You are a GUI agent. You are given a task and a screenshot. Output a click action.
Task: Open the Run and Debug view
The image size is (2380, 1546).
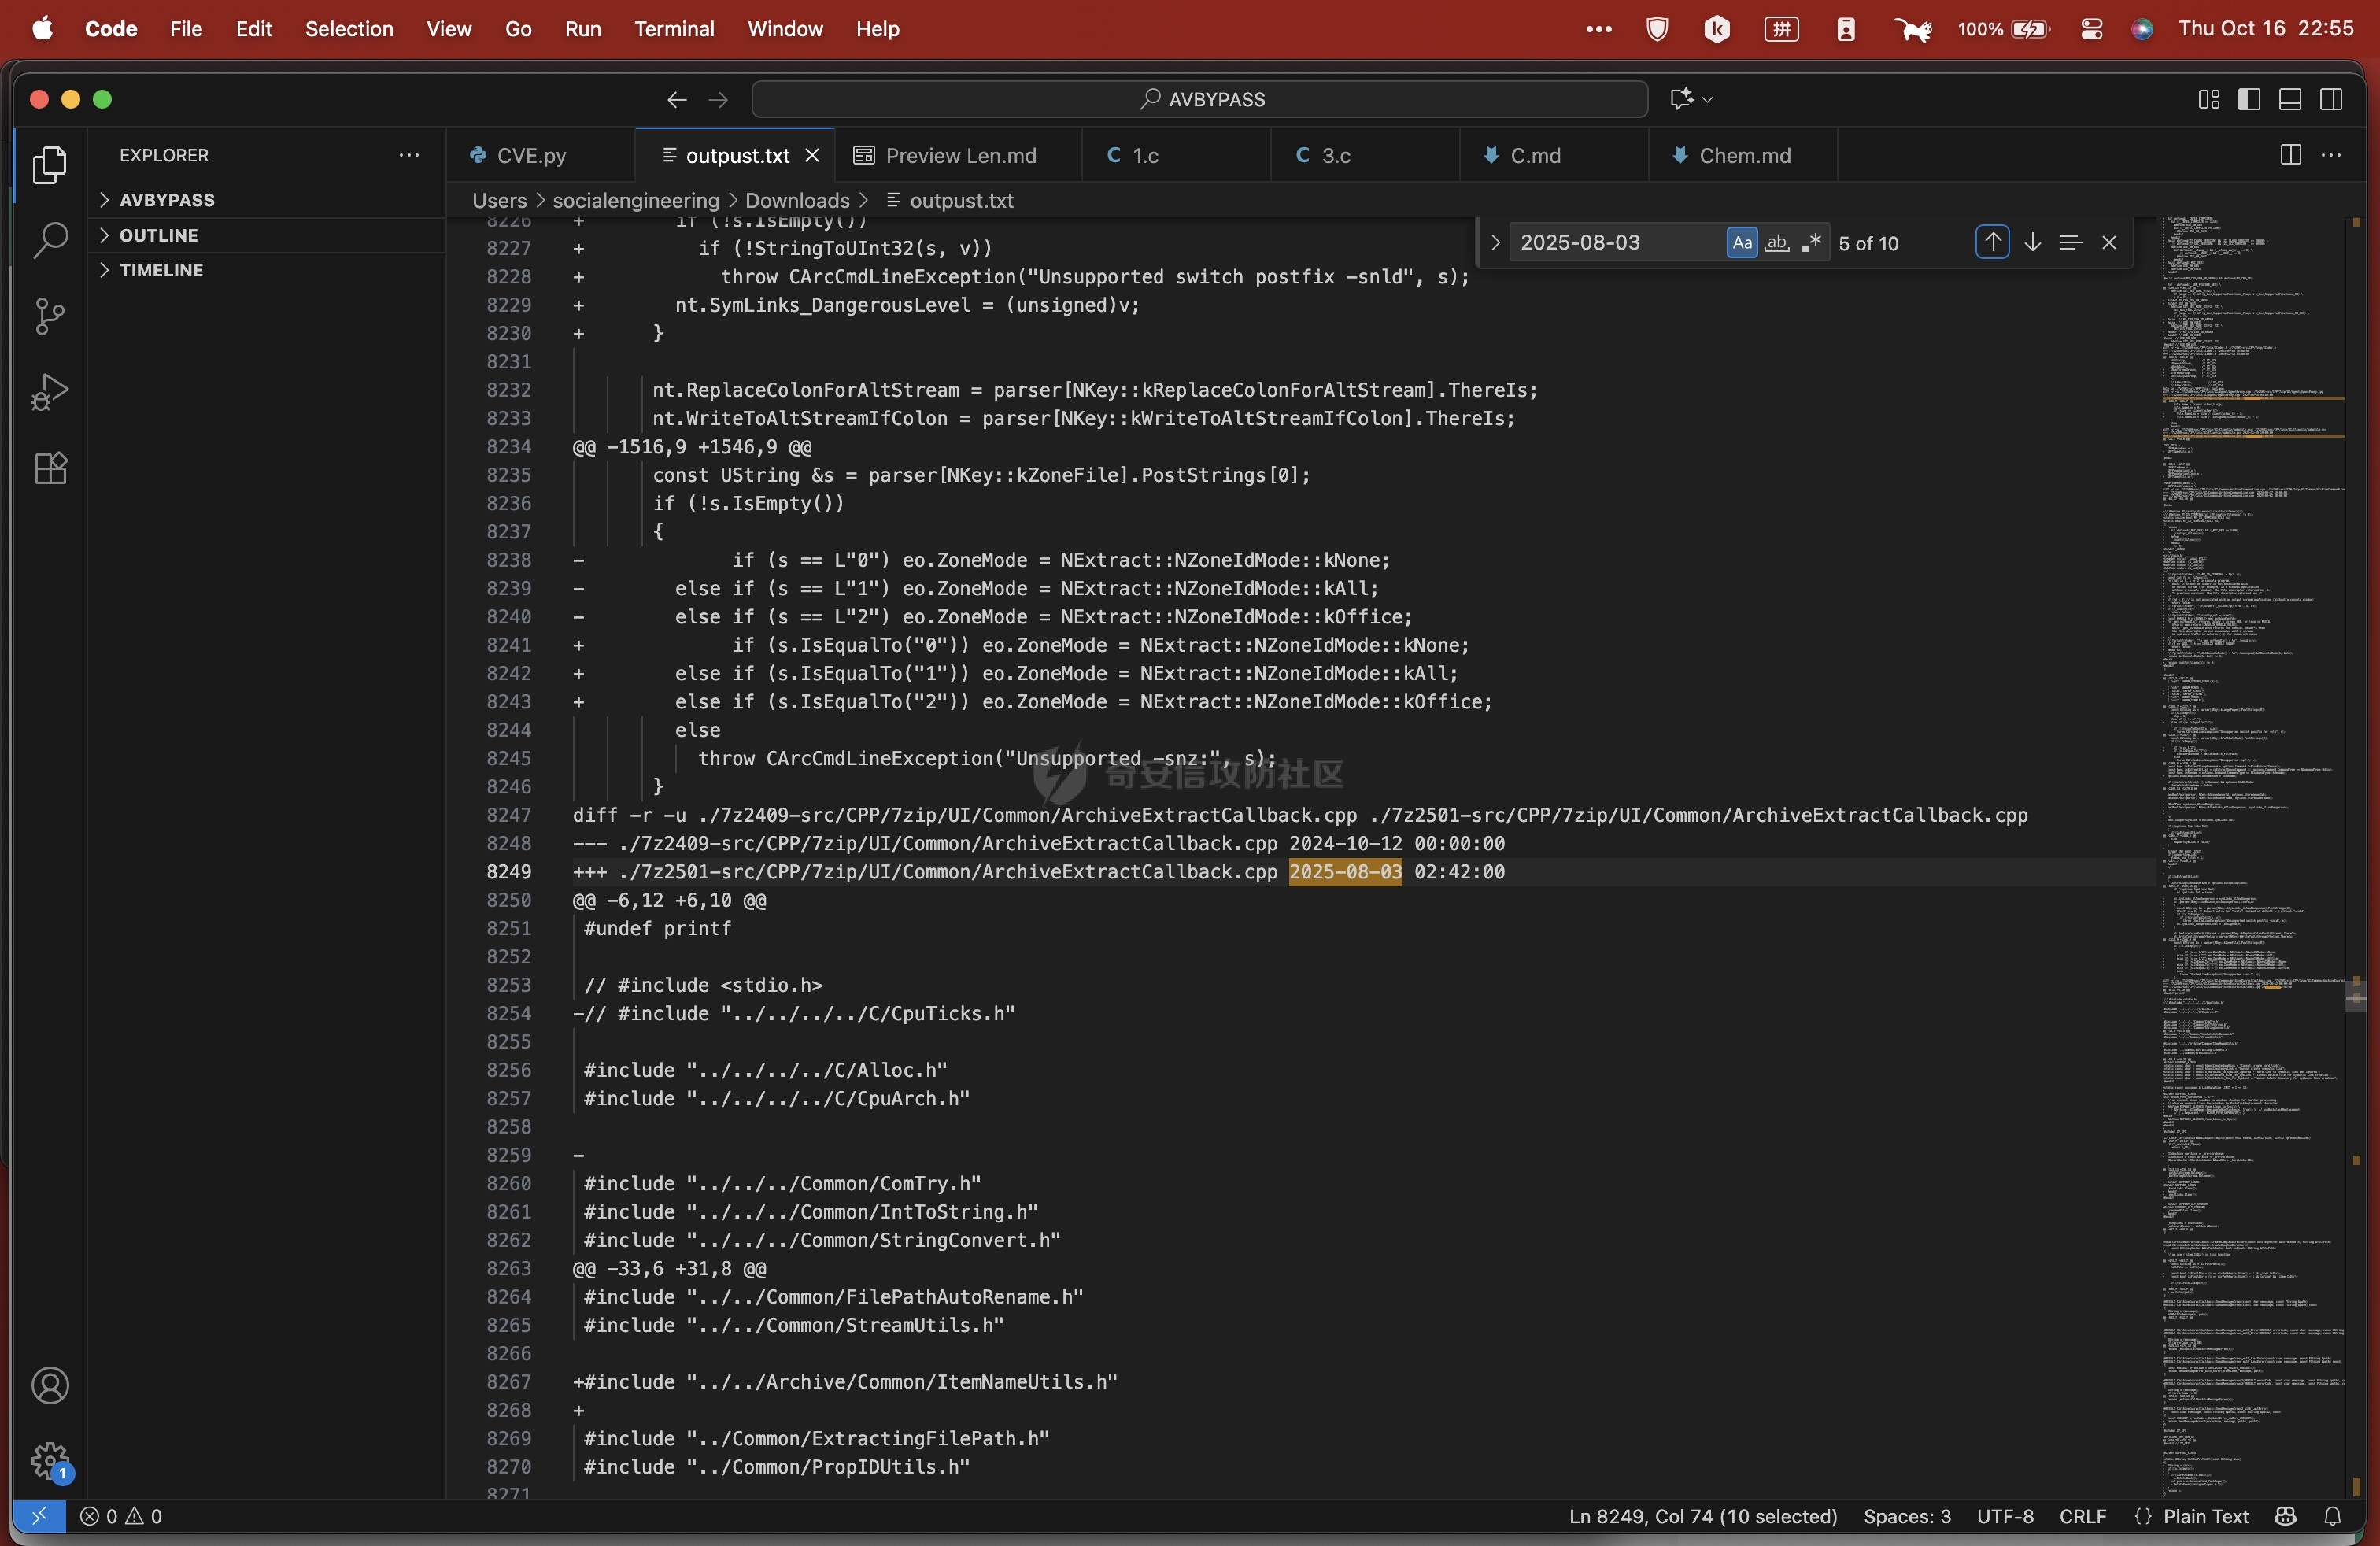coord(50,392)
